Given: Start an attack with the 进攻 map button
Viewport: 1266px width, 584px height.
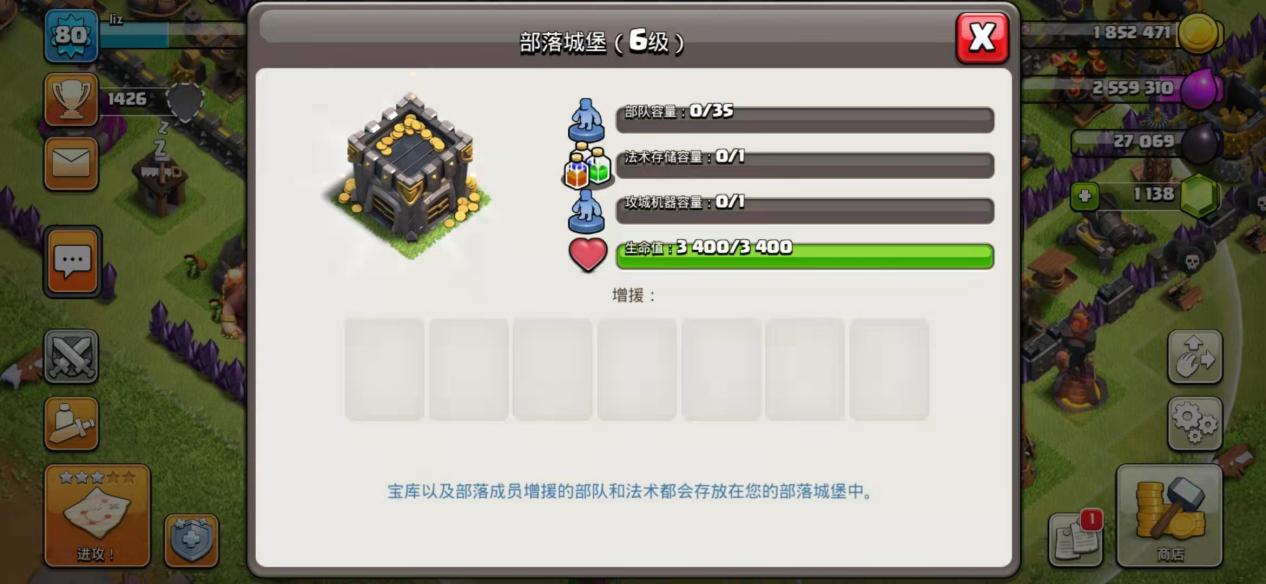Looking at the screenshot, I should (x=97, y=516).
